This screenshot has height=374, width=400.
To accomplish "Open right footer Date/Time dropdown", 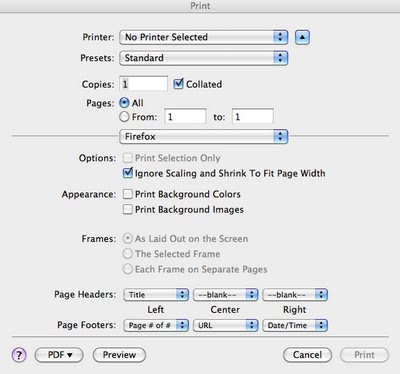I will coord(295,325).
